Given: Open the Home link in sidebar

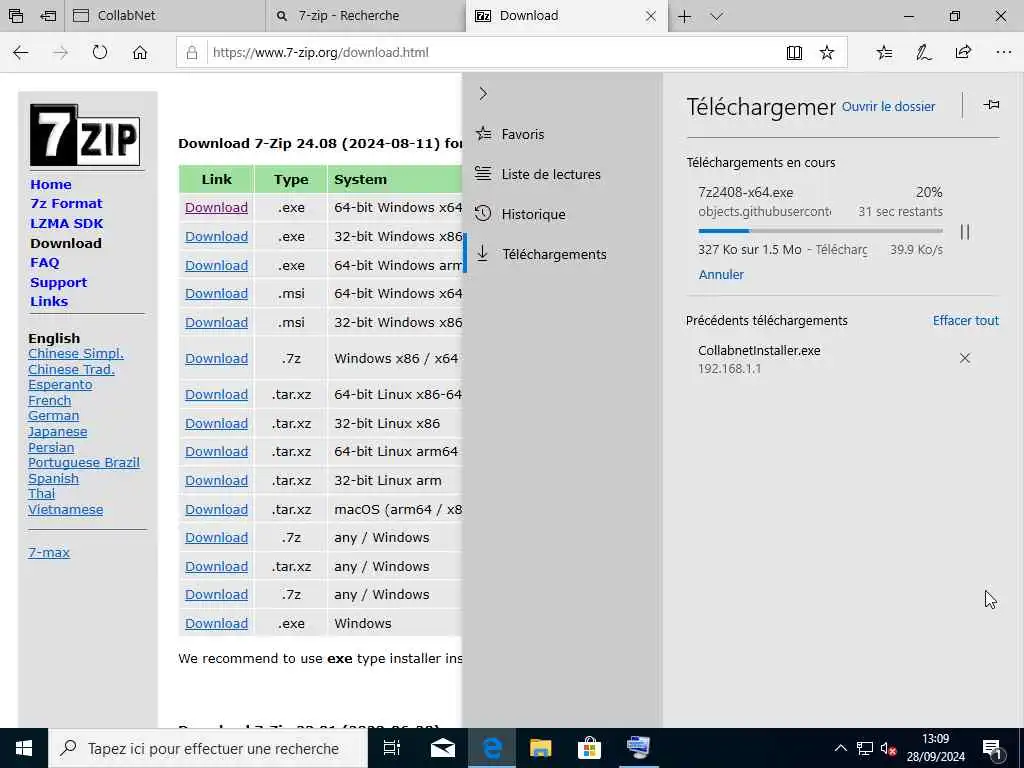Looking at the screenshot, I should [51, 185].
